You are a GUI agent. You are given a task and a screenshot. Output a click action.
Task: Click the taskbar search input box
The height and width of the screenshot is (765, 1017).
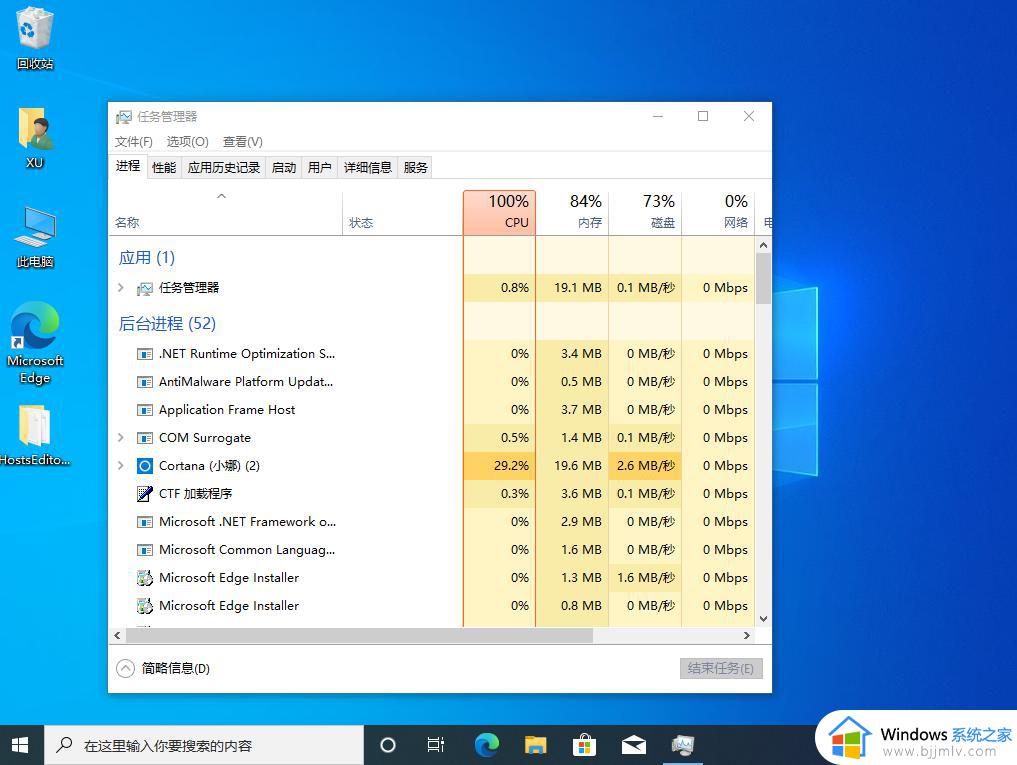(204, 745)
